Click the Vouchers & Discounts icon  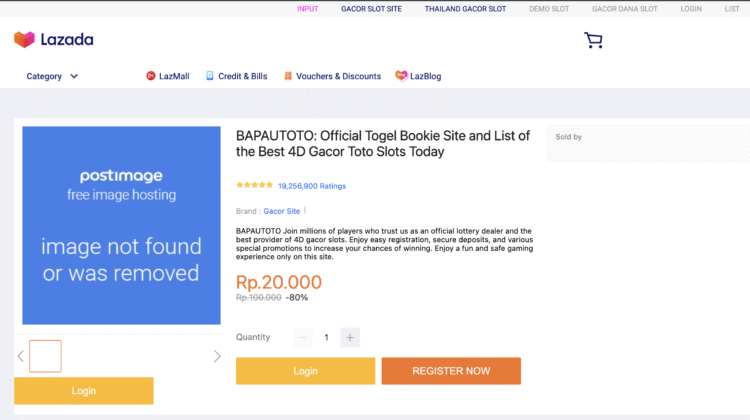point(288,76)
